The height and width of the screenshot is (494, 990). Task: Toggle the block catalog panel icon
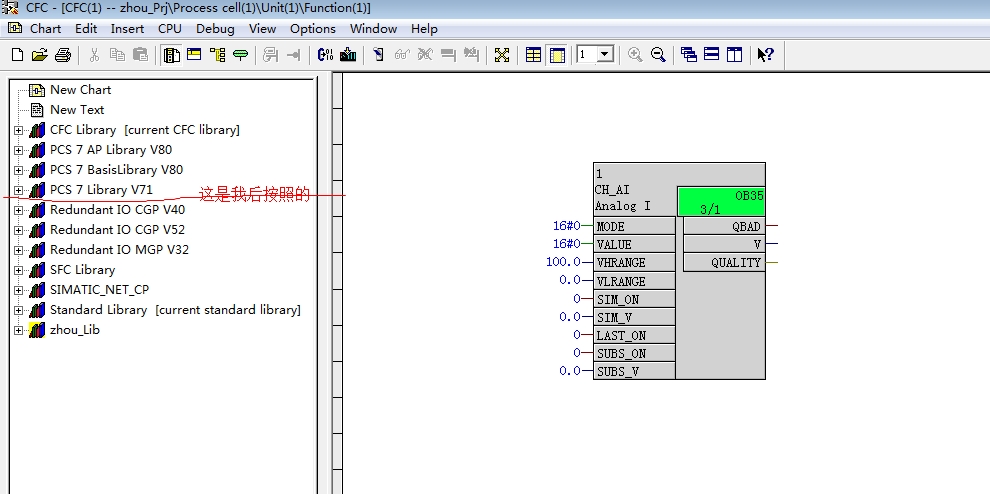click(172, 55)
